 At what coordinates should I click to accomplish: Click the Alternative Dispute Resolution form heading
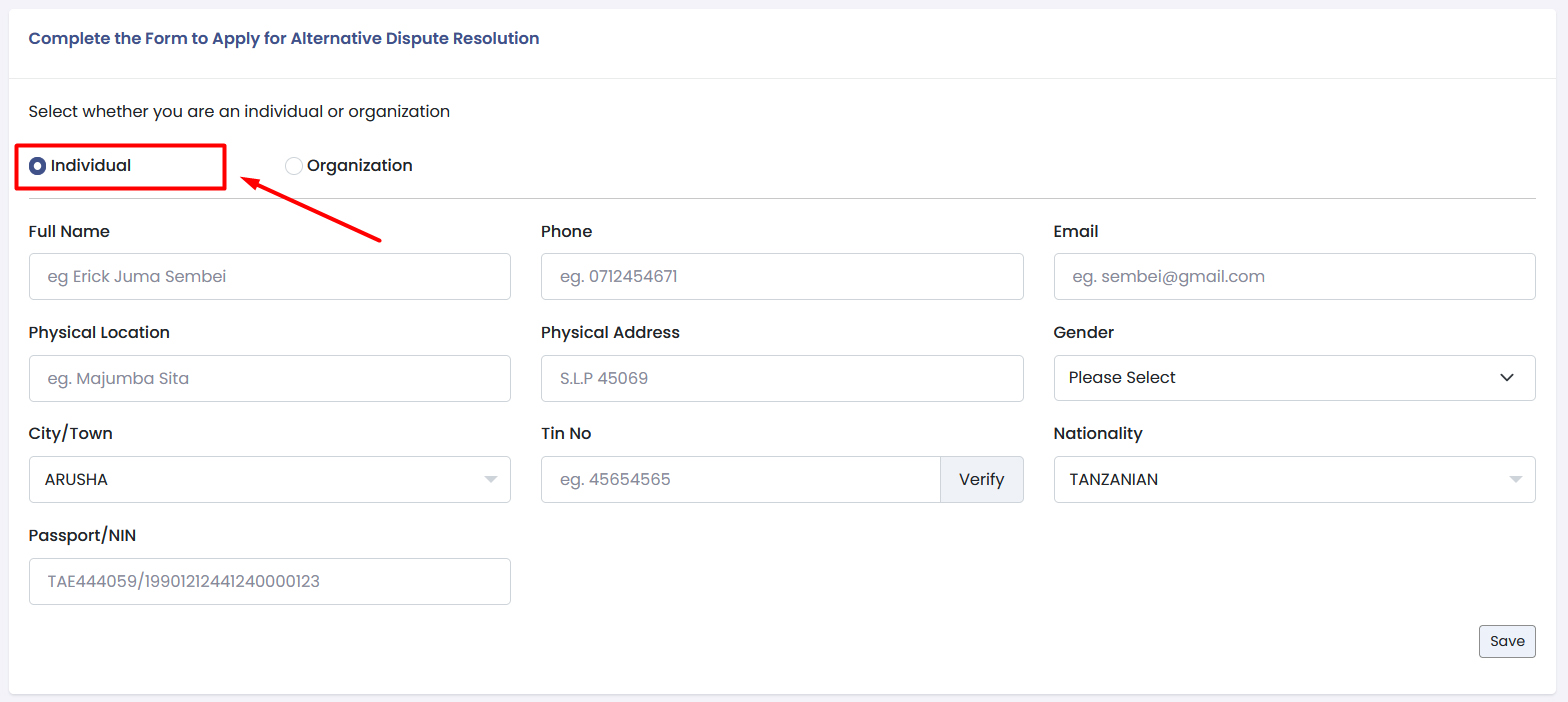point(284,39)
